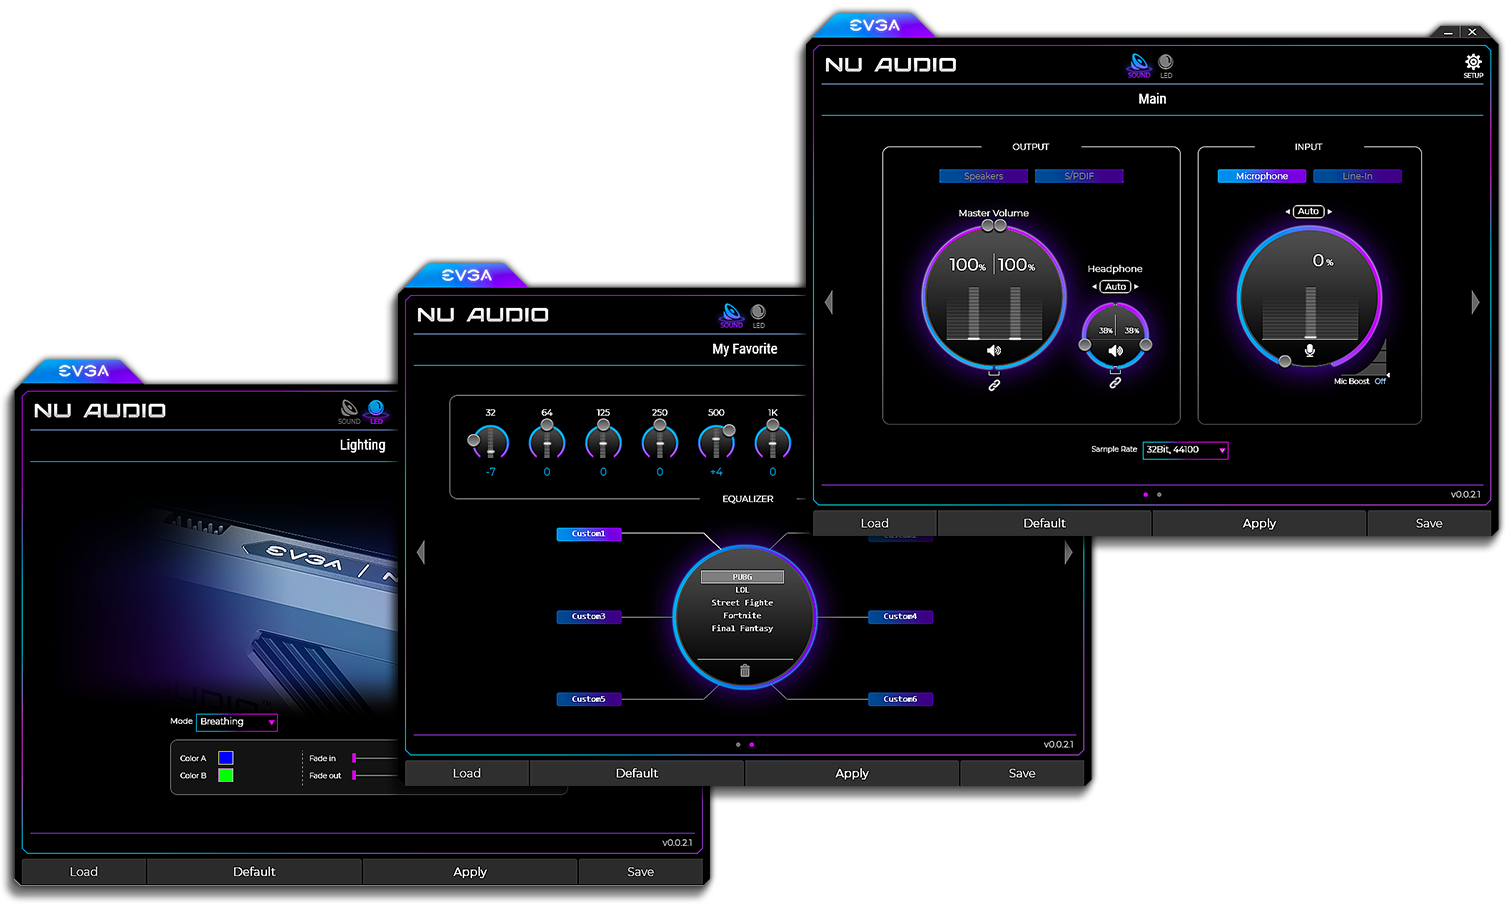Click Apply in My Favorite window

click(852, 773)
